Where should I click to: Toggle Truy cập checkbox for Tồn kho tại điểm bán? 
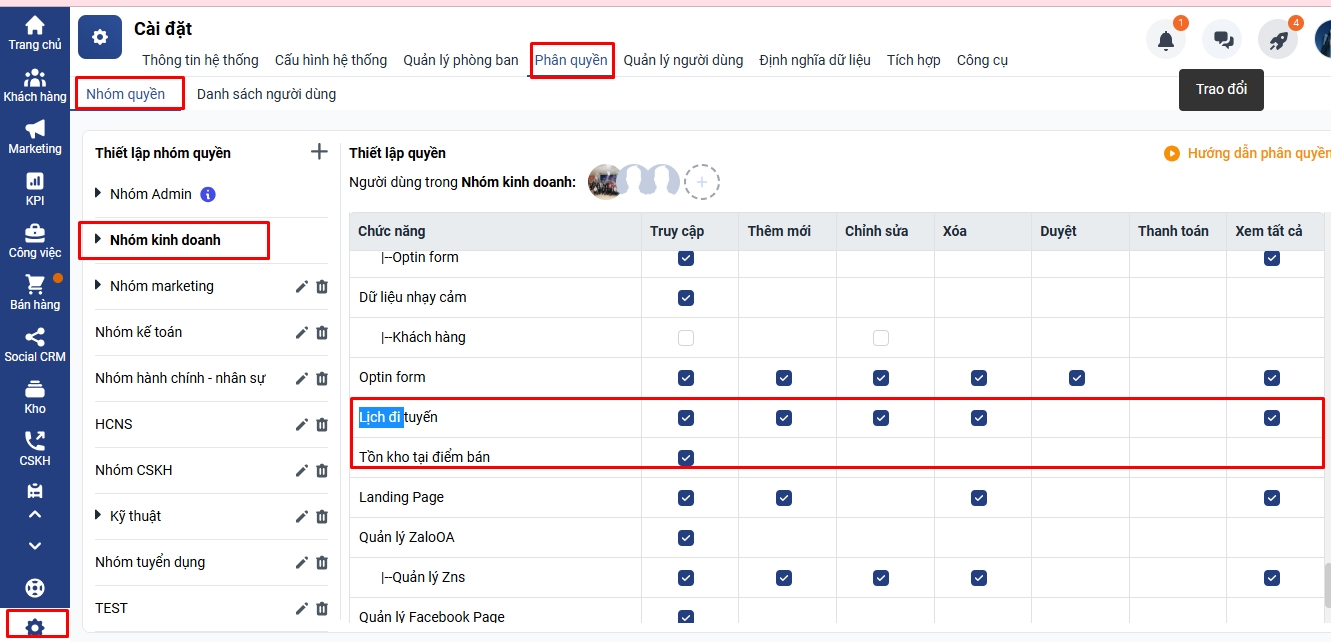[x=686, y=458]
